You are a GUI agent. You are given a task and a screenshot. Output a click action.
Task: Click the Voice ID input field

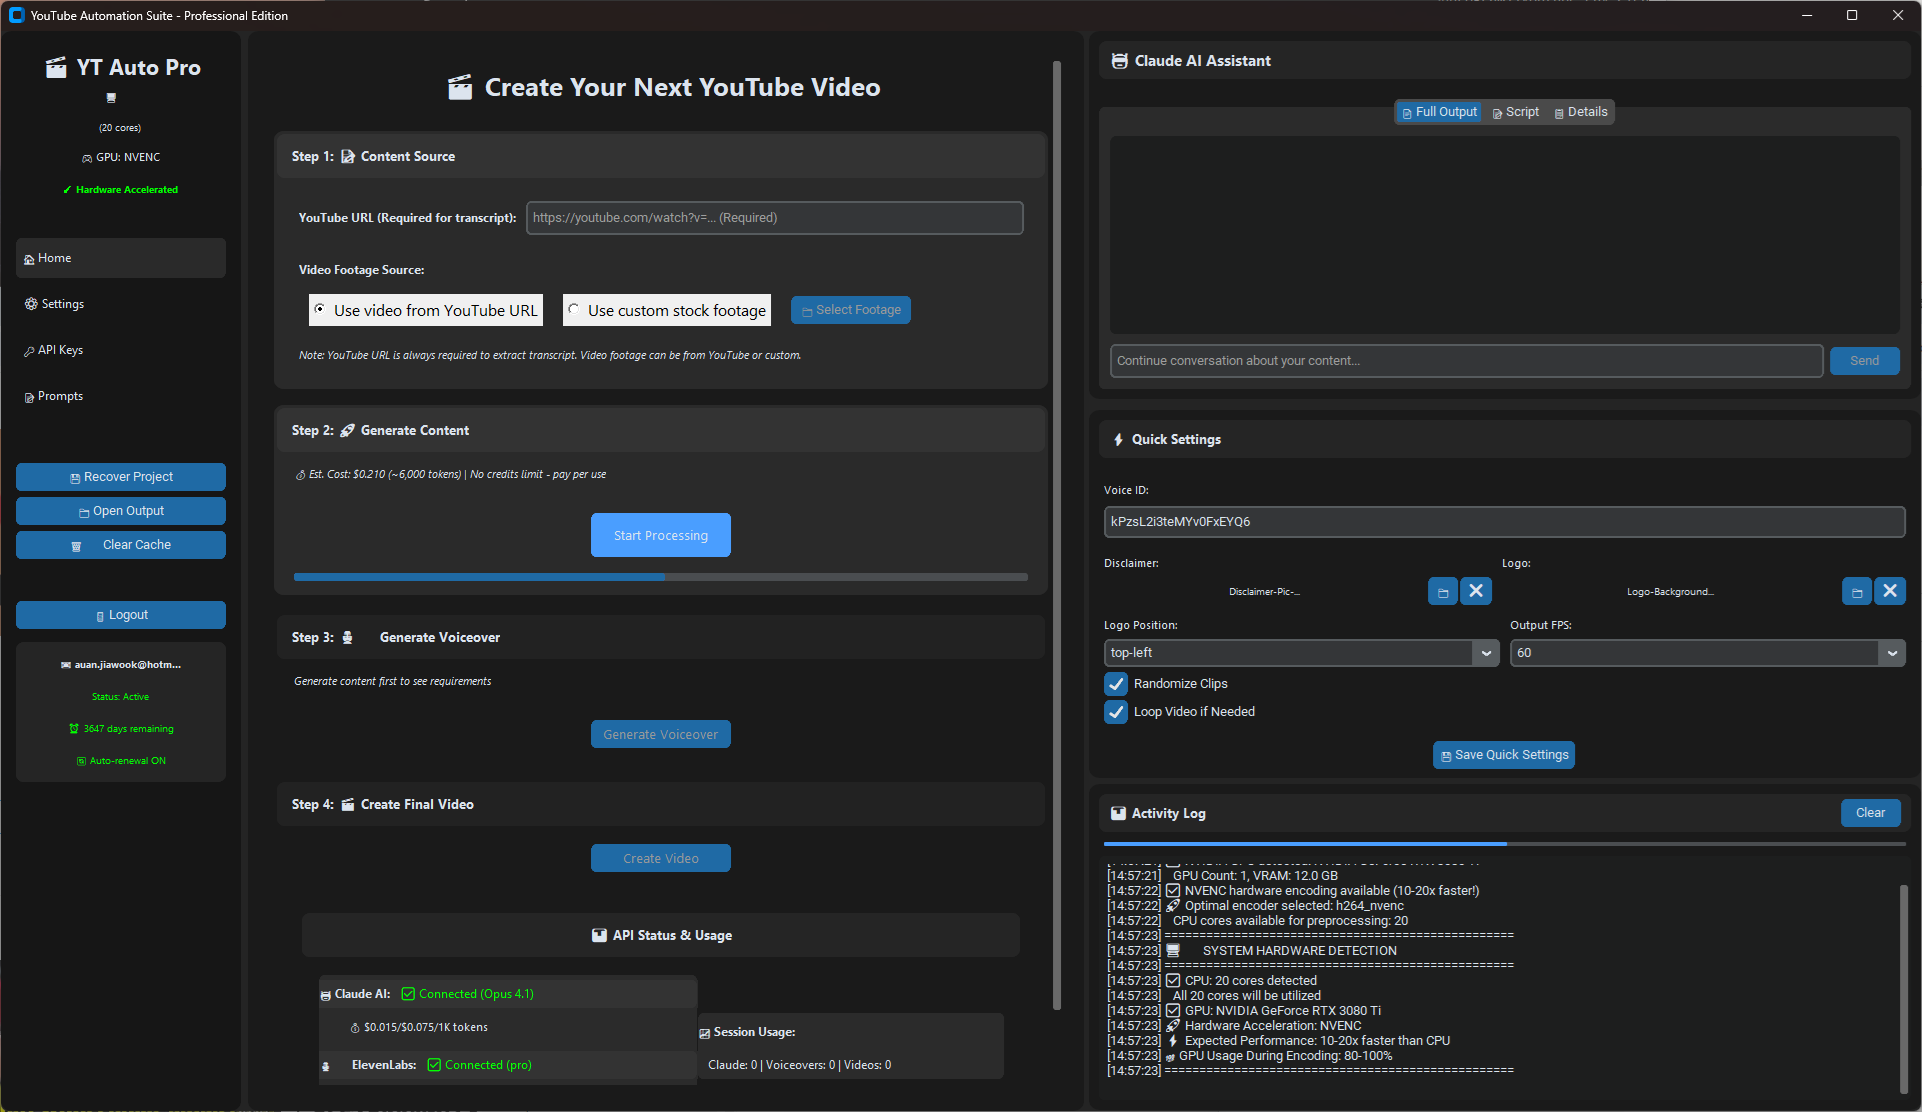point(1504,521)
